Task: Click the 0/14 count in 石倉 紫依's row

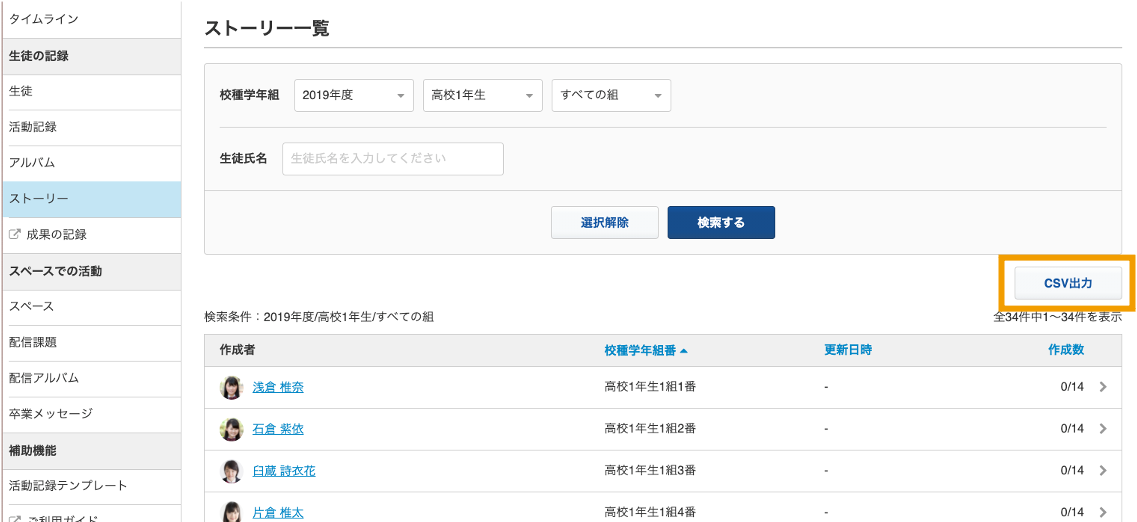Action: pyautogui.click(x=1072, y=429)
